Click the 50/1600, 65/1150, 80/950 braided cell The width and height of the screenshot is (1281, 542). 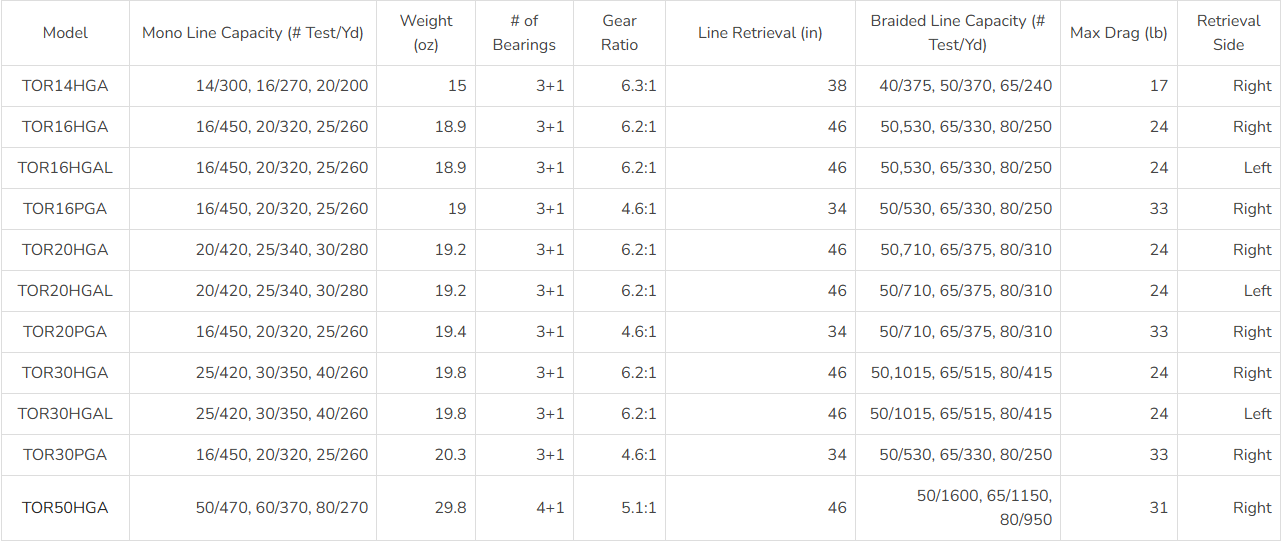[x=984, y=508]
